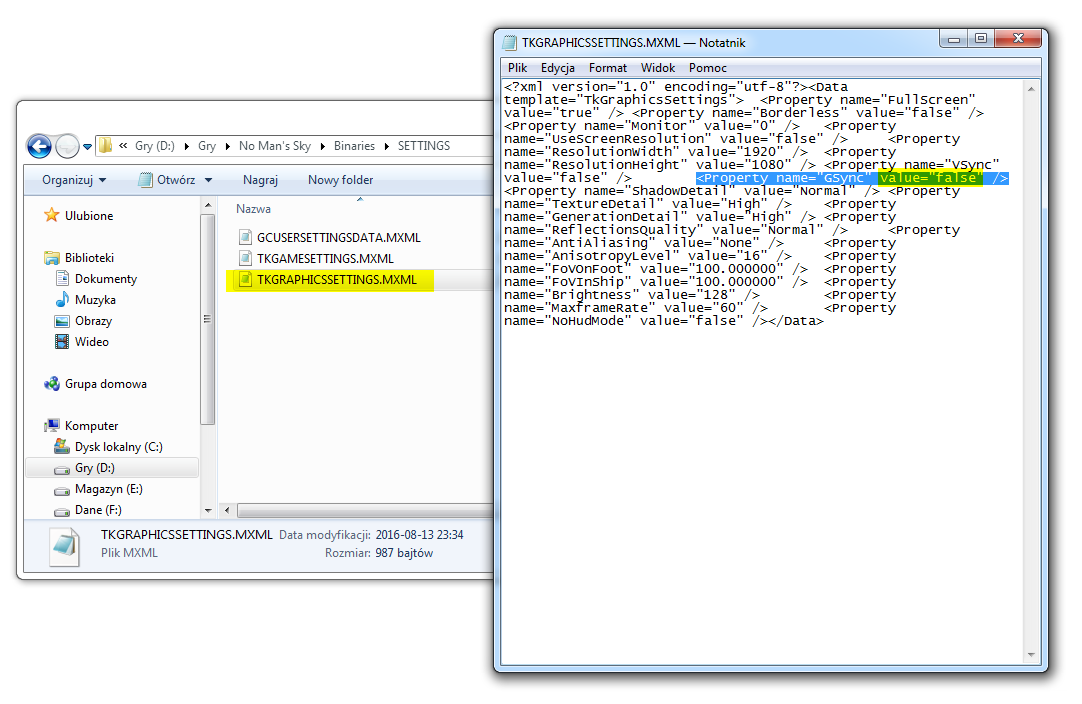This screenshot has width=1082, height=704.
Task: Click the Dokumenty document icon
Action: click(x=62, y=279)
